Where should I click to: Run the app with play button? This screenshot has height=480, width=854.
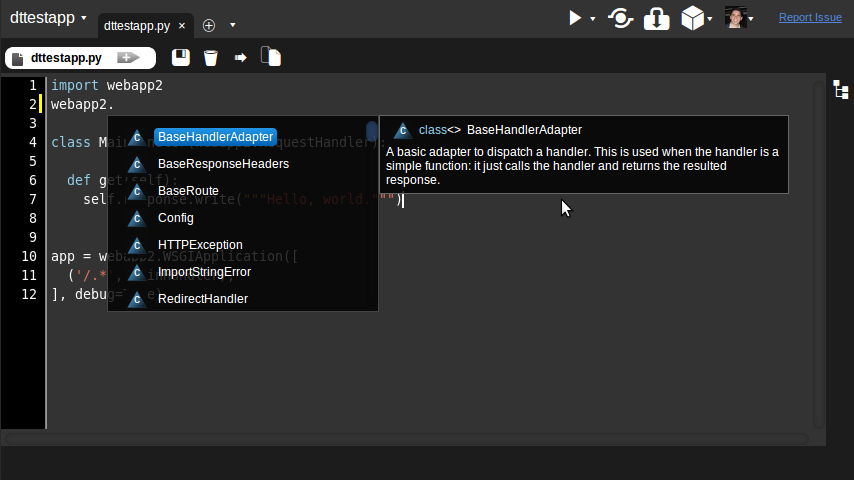point(575,18)
